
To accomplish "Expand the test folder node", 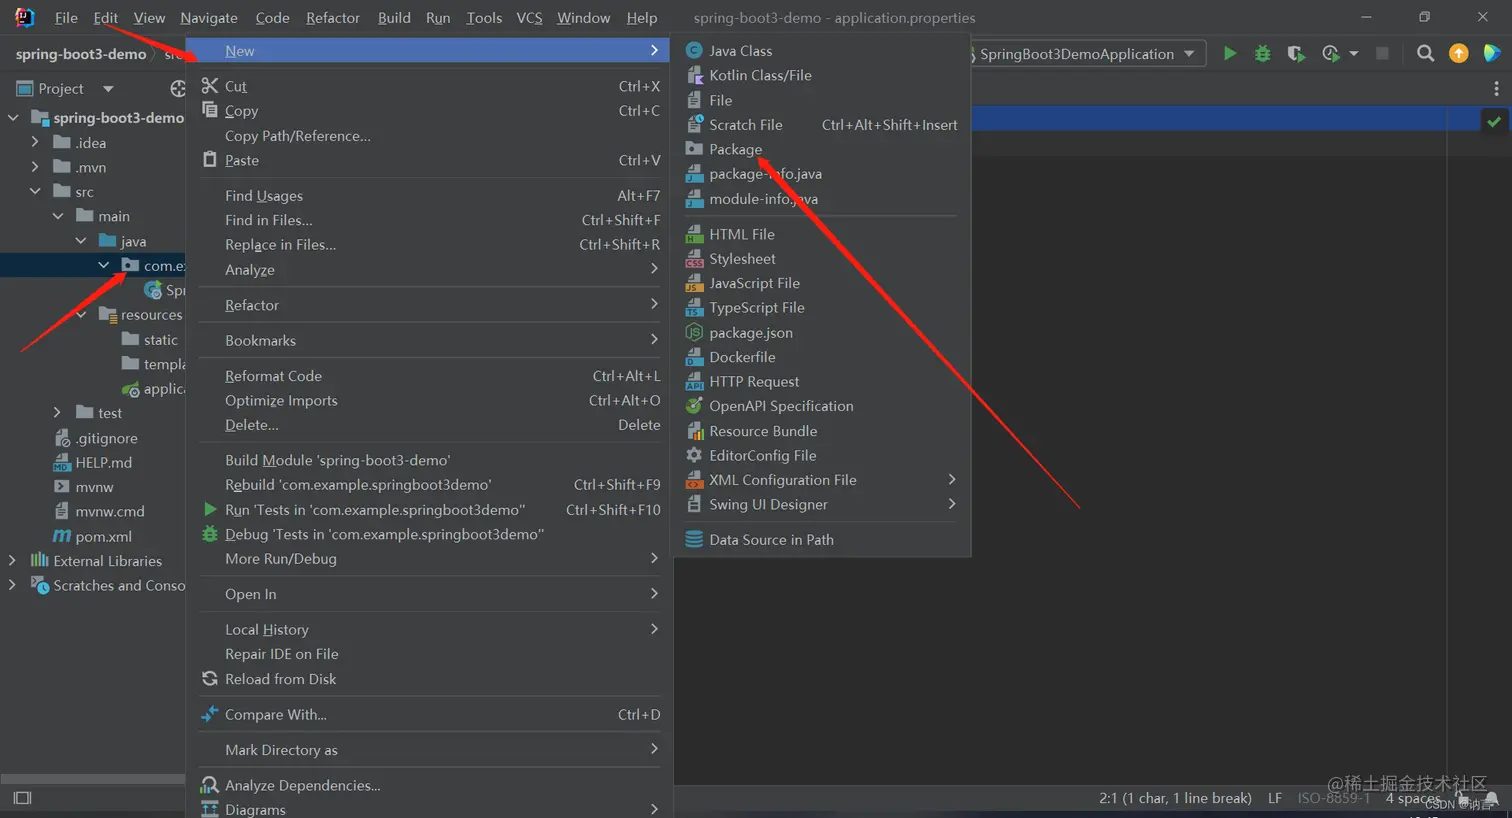I will (x=57, y=412).
